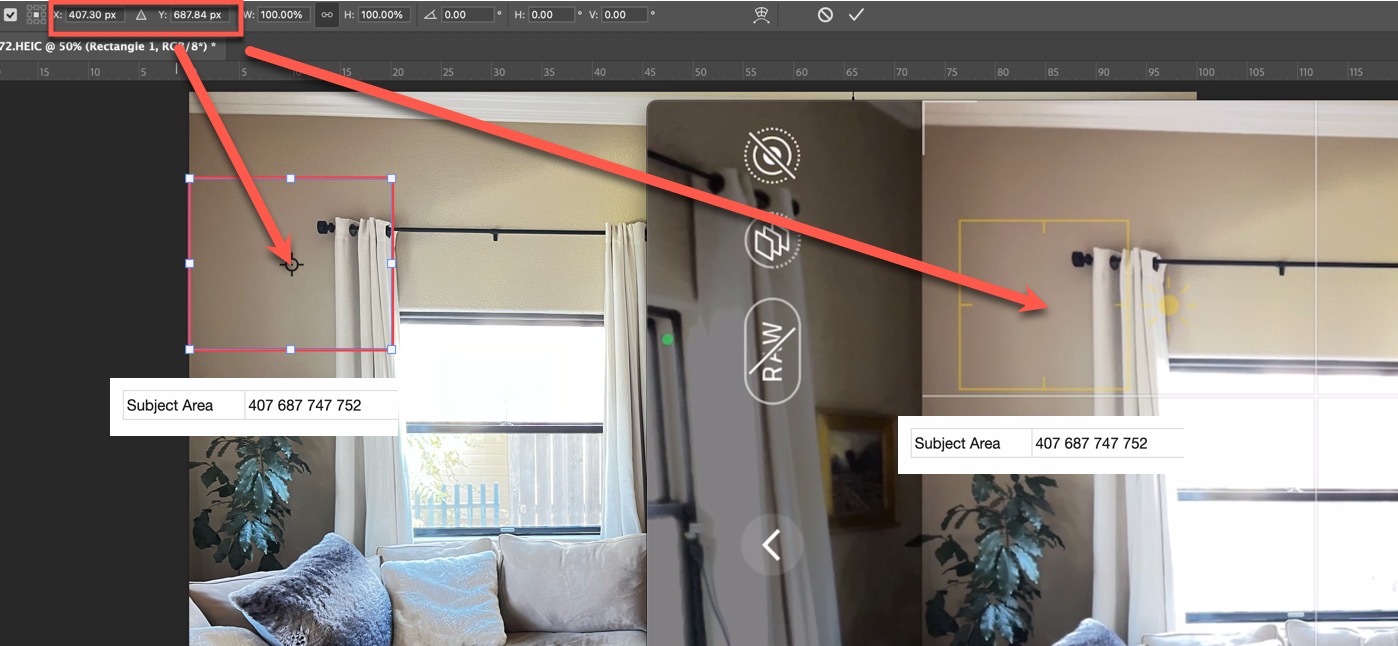This screenshot has width=1398, height=646.
Task: Toggle the maintain aspect ratio link icon
Action: tap(326, 15)
